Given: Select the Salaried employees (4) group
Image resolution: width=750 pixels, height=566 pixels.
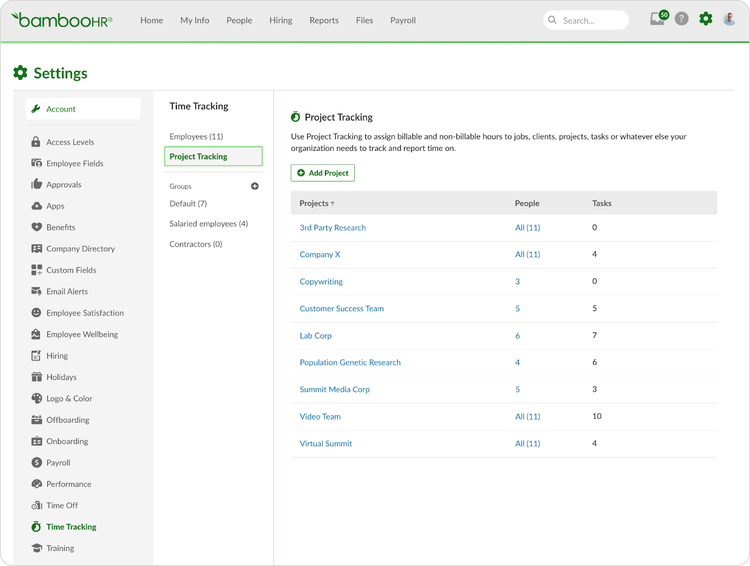Looking at the screenshot, I should tap(209, 223).
